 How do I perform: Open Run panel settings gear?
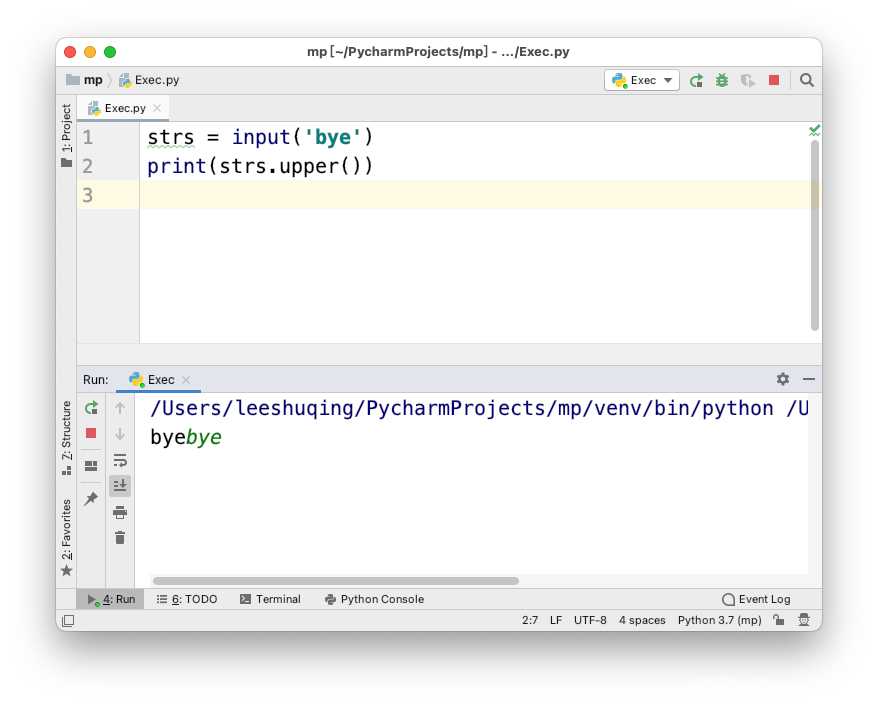click(783, 379)
